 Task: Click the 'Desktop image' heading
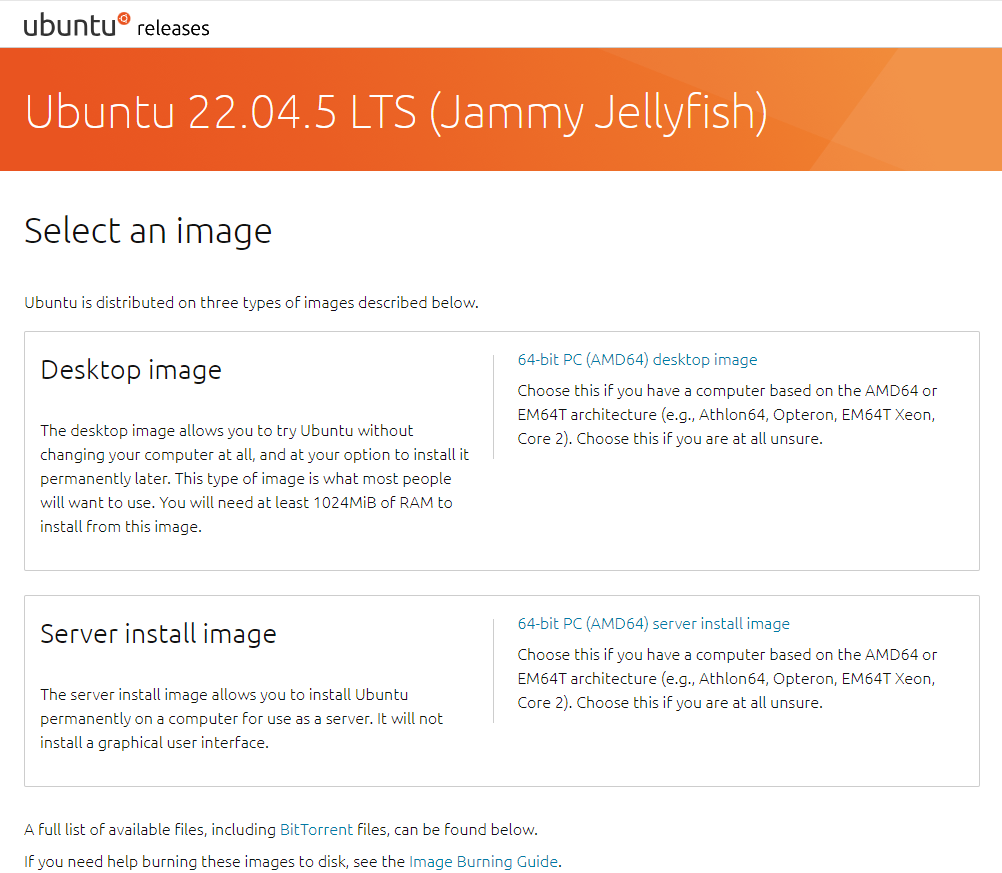[x=131, y=370]
